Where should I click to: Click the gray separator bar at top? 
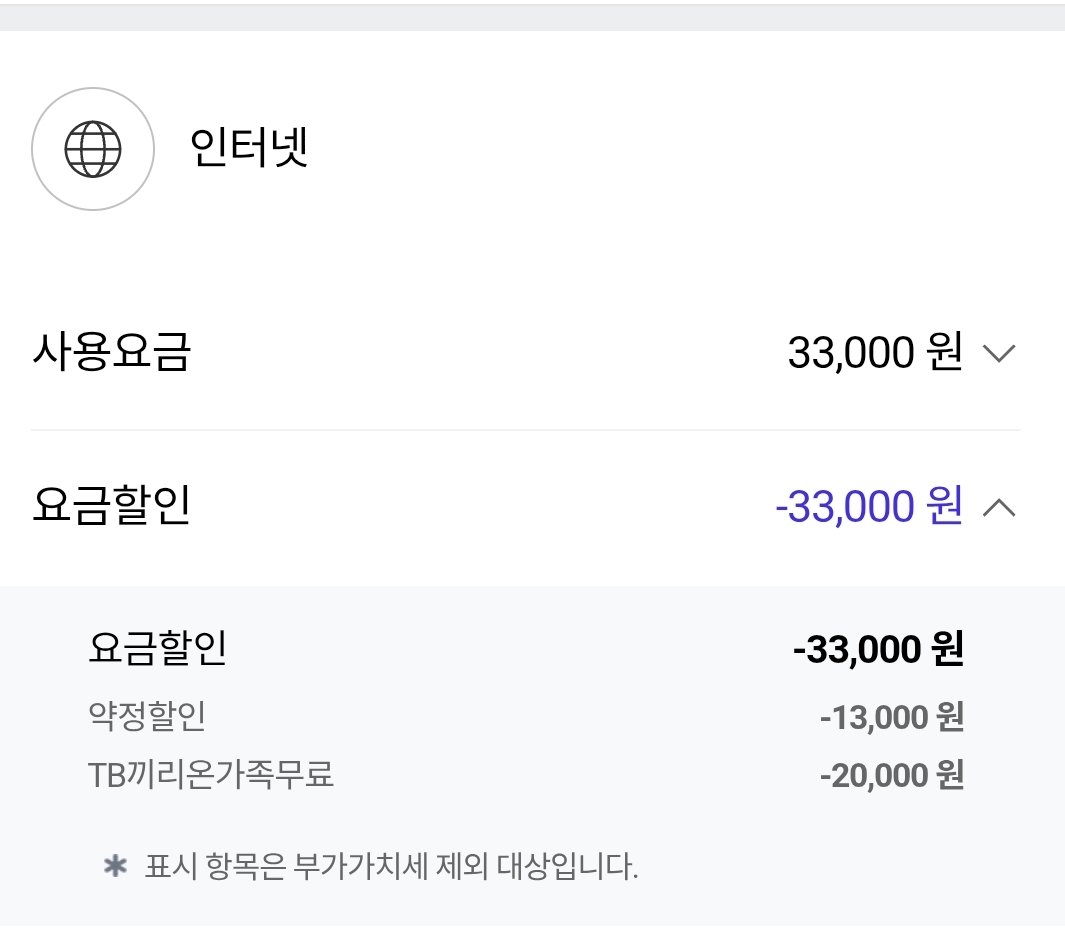pos(532,17)
